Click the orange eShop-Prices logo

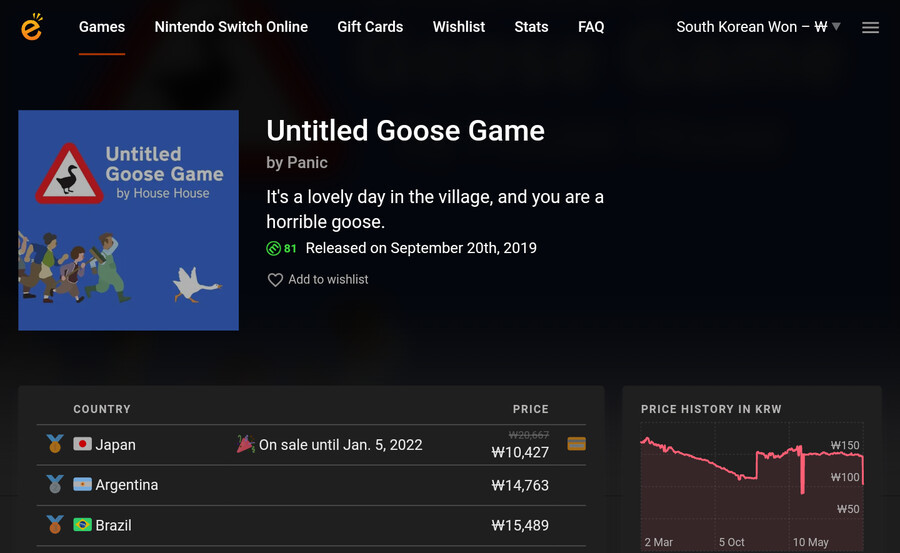coord(32,26)
